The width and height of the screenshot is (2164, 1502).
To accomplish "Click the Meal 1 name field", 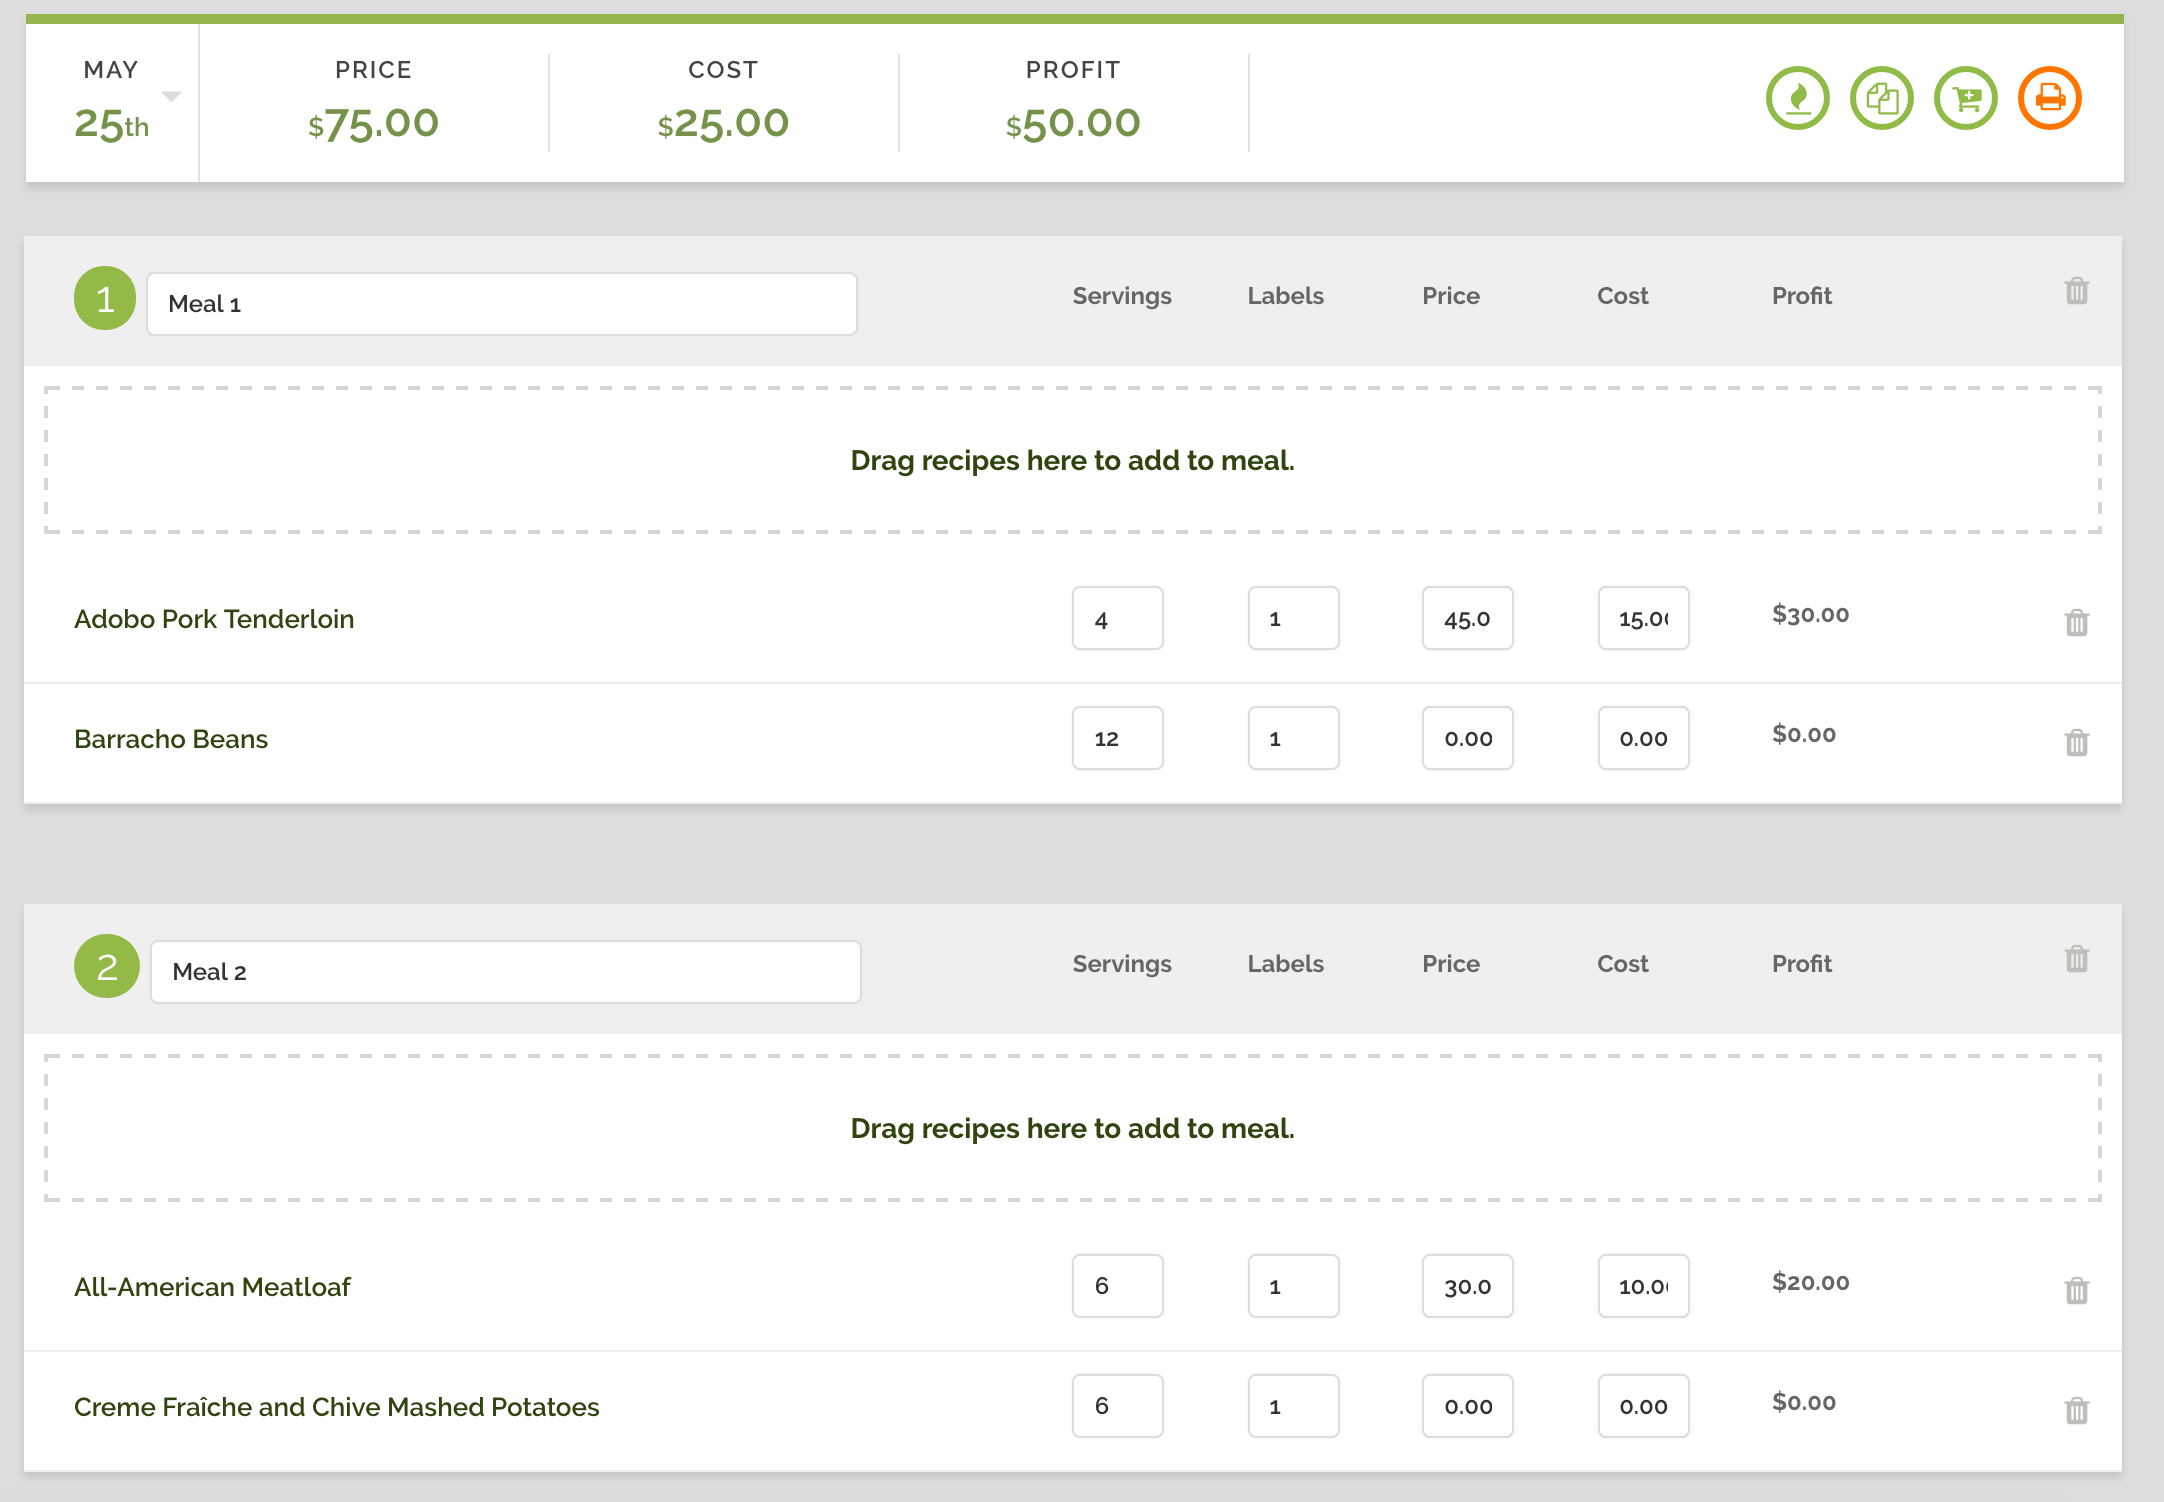I will (x=501, y=304).
